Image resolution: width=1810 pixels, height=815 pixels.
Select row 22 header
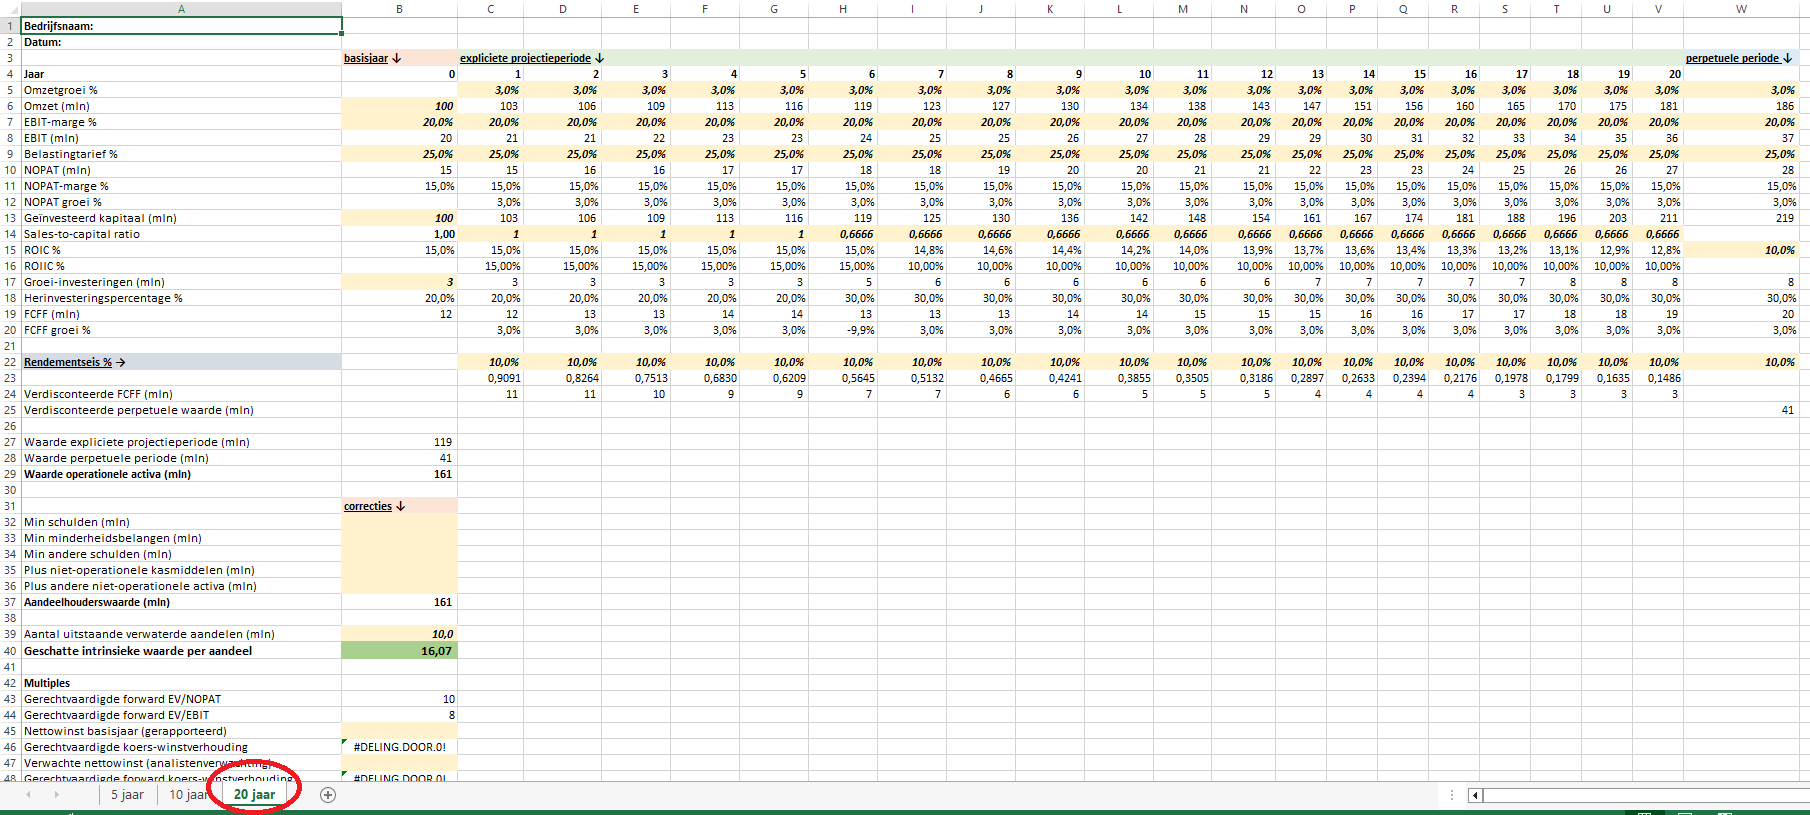tap(10, 362)
